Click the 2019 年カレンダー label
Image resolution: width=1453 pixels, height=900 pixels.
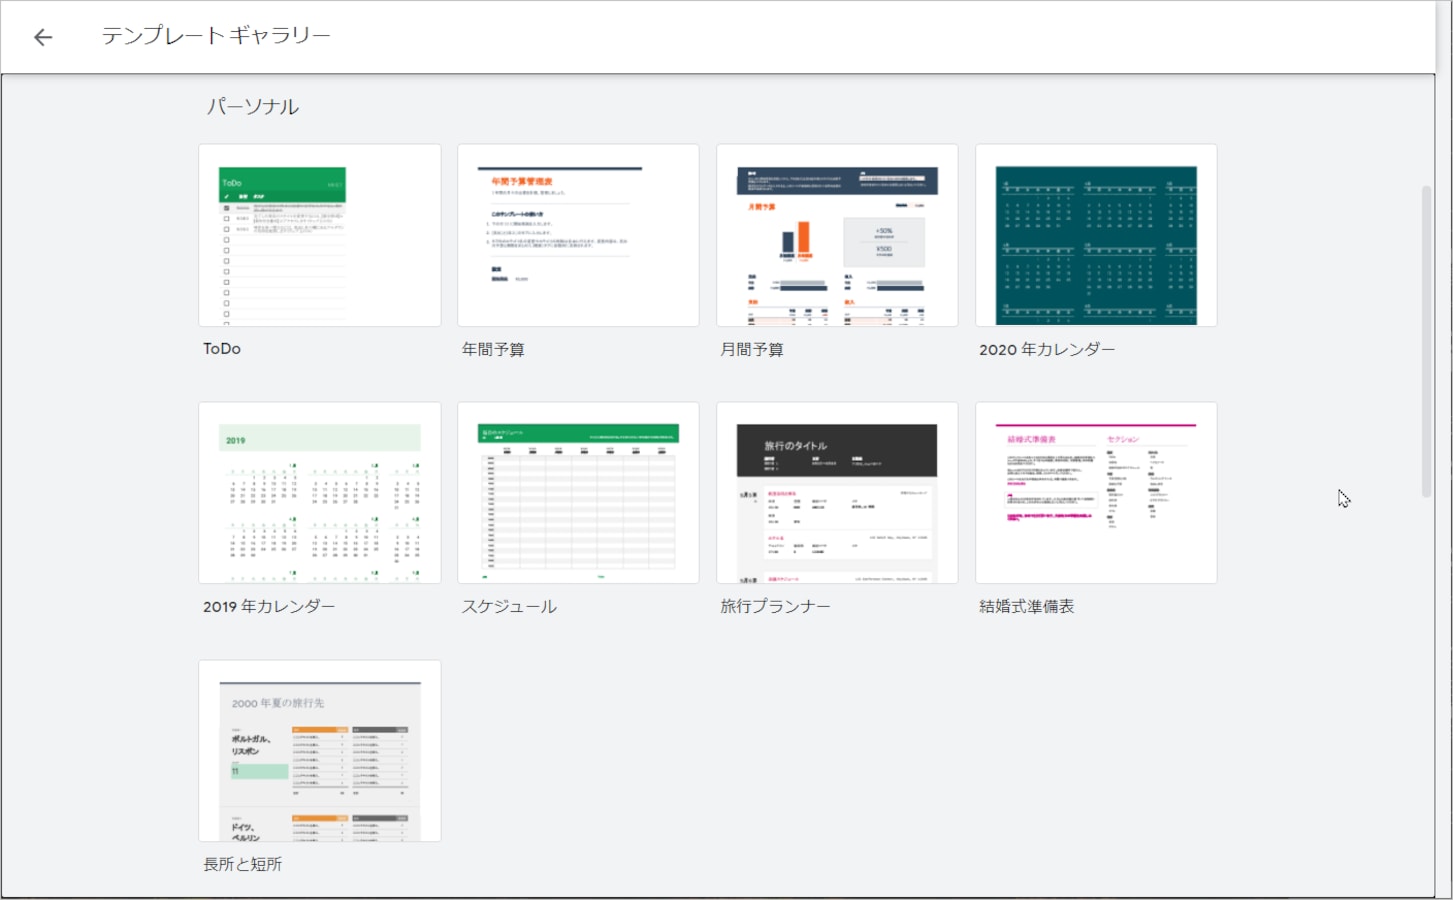269,606
